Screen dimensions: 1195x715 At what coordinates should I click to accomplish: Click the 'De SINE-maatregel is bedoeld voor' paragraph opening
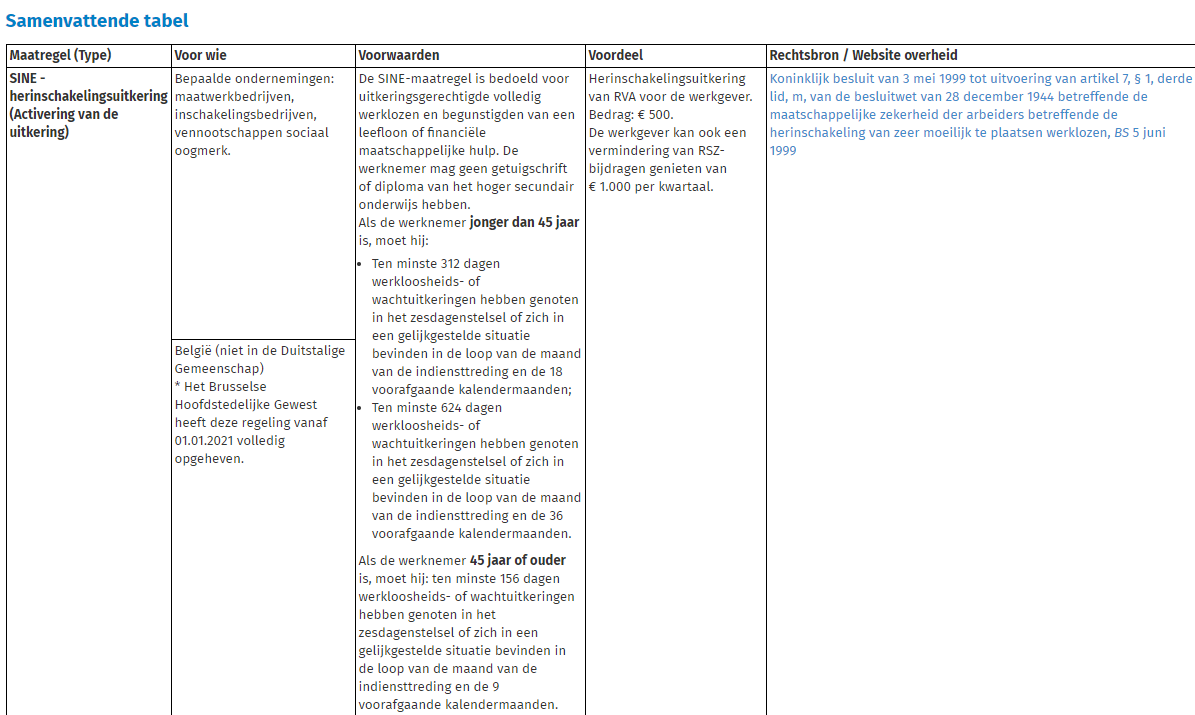coord(464,79)
